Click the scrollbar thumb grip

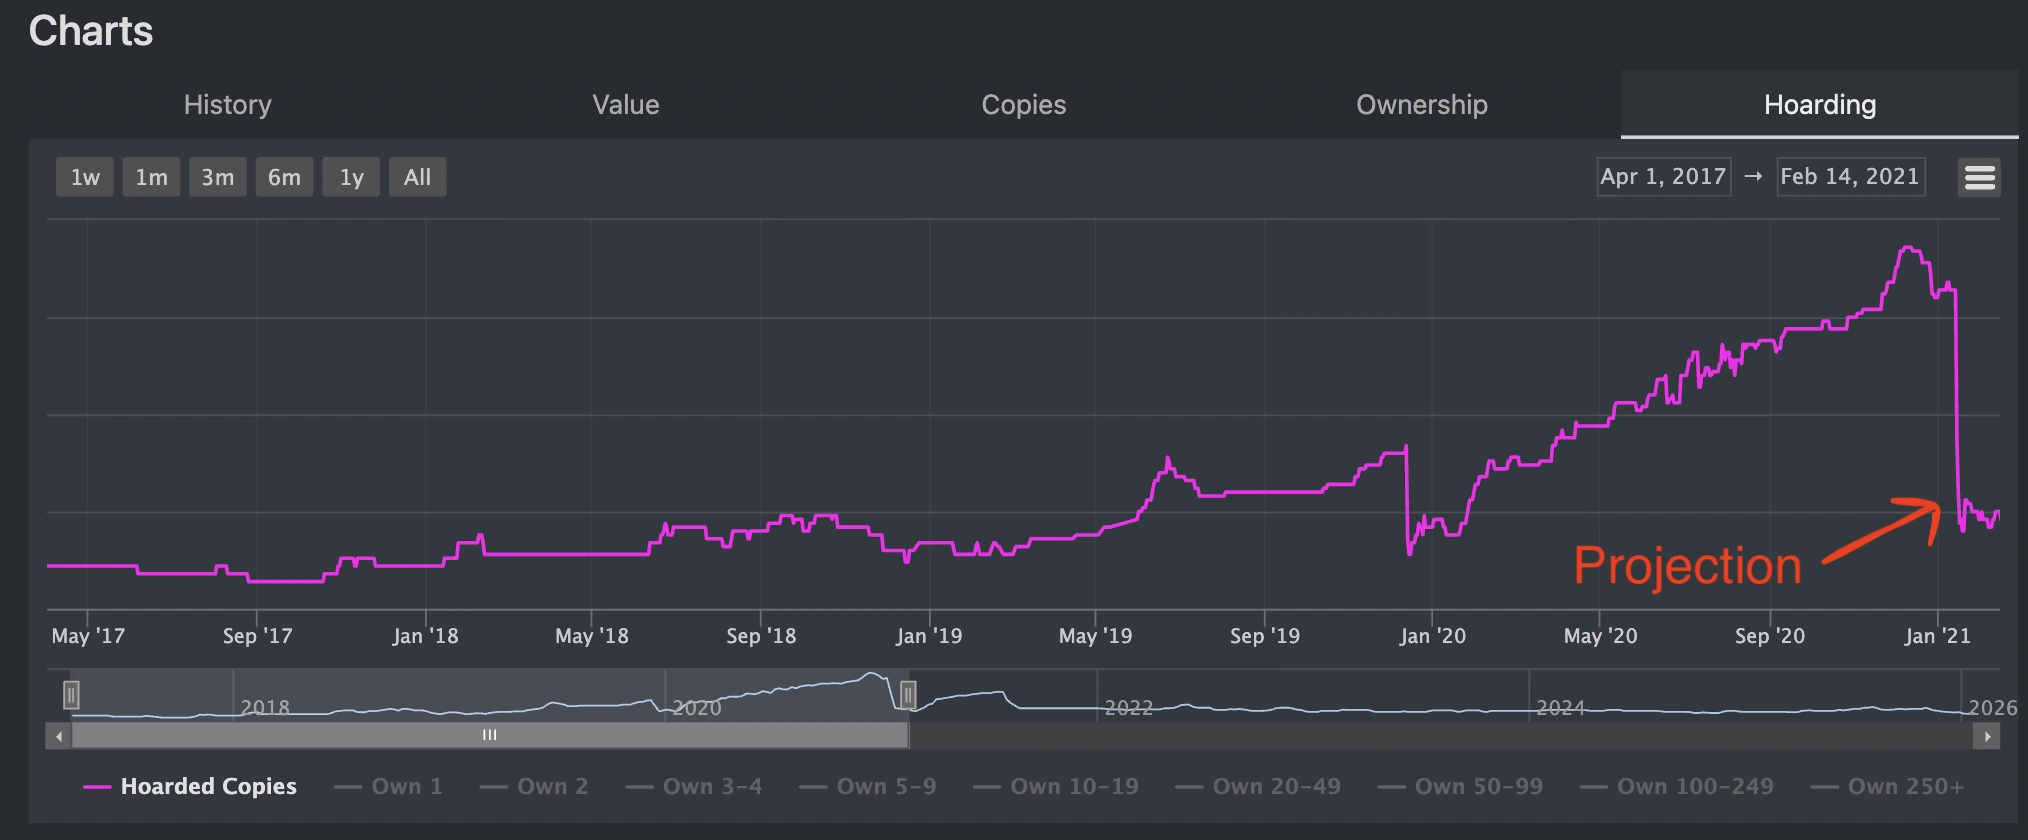point(489,736)
